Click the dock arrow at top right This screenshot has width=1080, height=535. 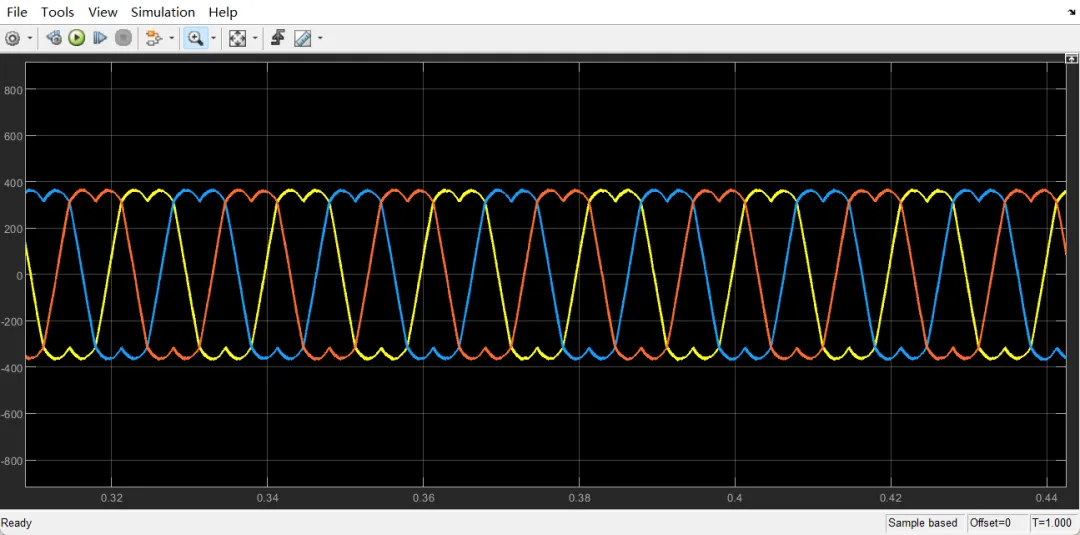click(x=1072, y=12)
